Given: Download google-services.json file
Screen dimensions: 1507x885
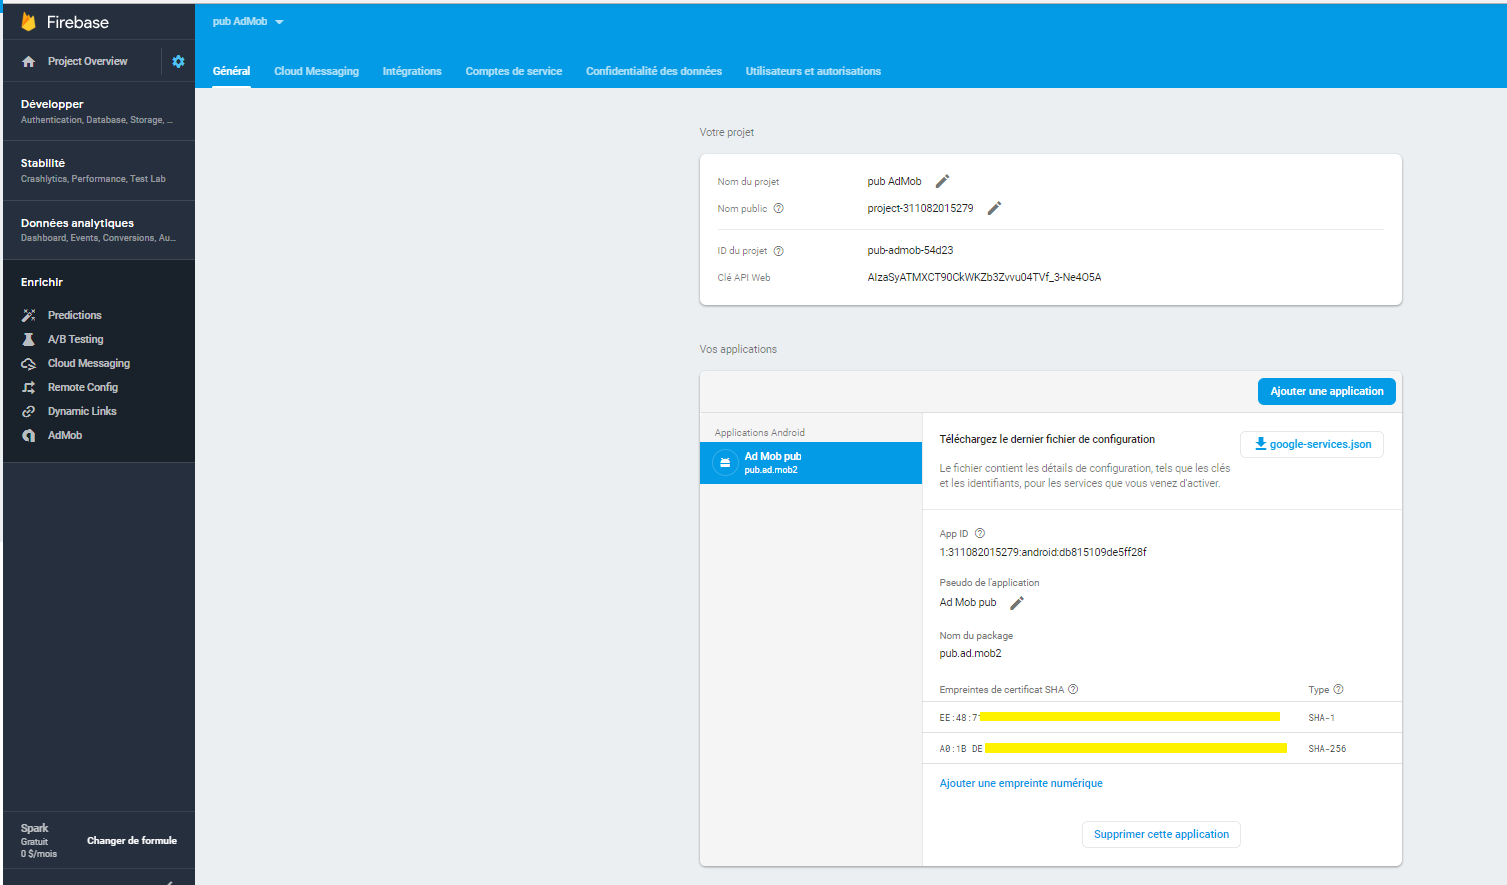Looking at the screenshot, I should coord(1312,444).
